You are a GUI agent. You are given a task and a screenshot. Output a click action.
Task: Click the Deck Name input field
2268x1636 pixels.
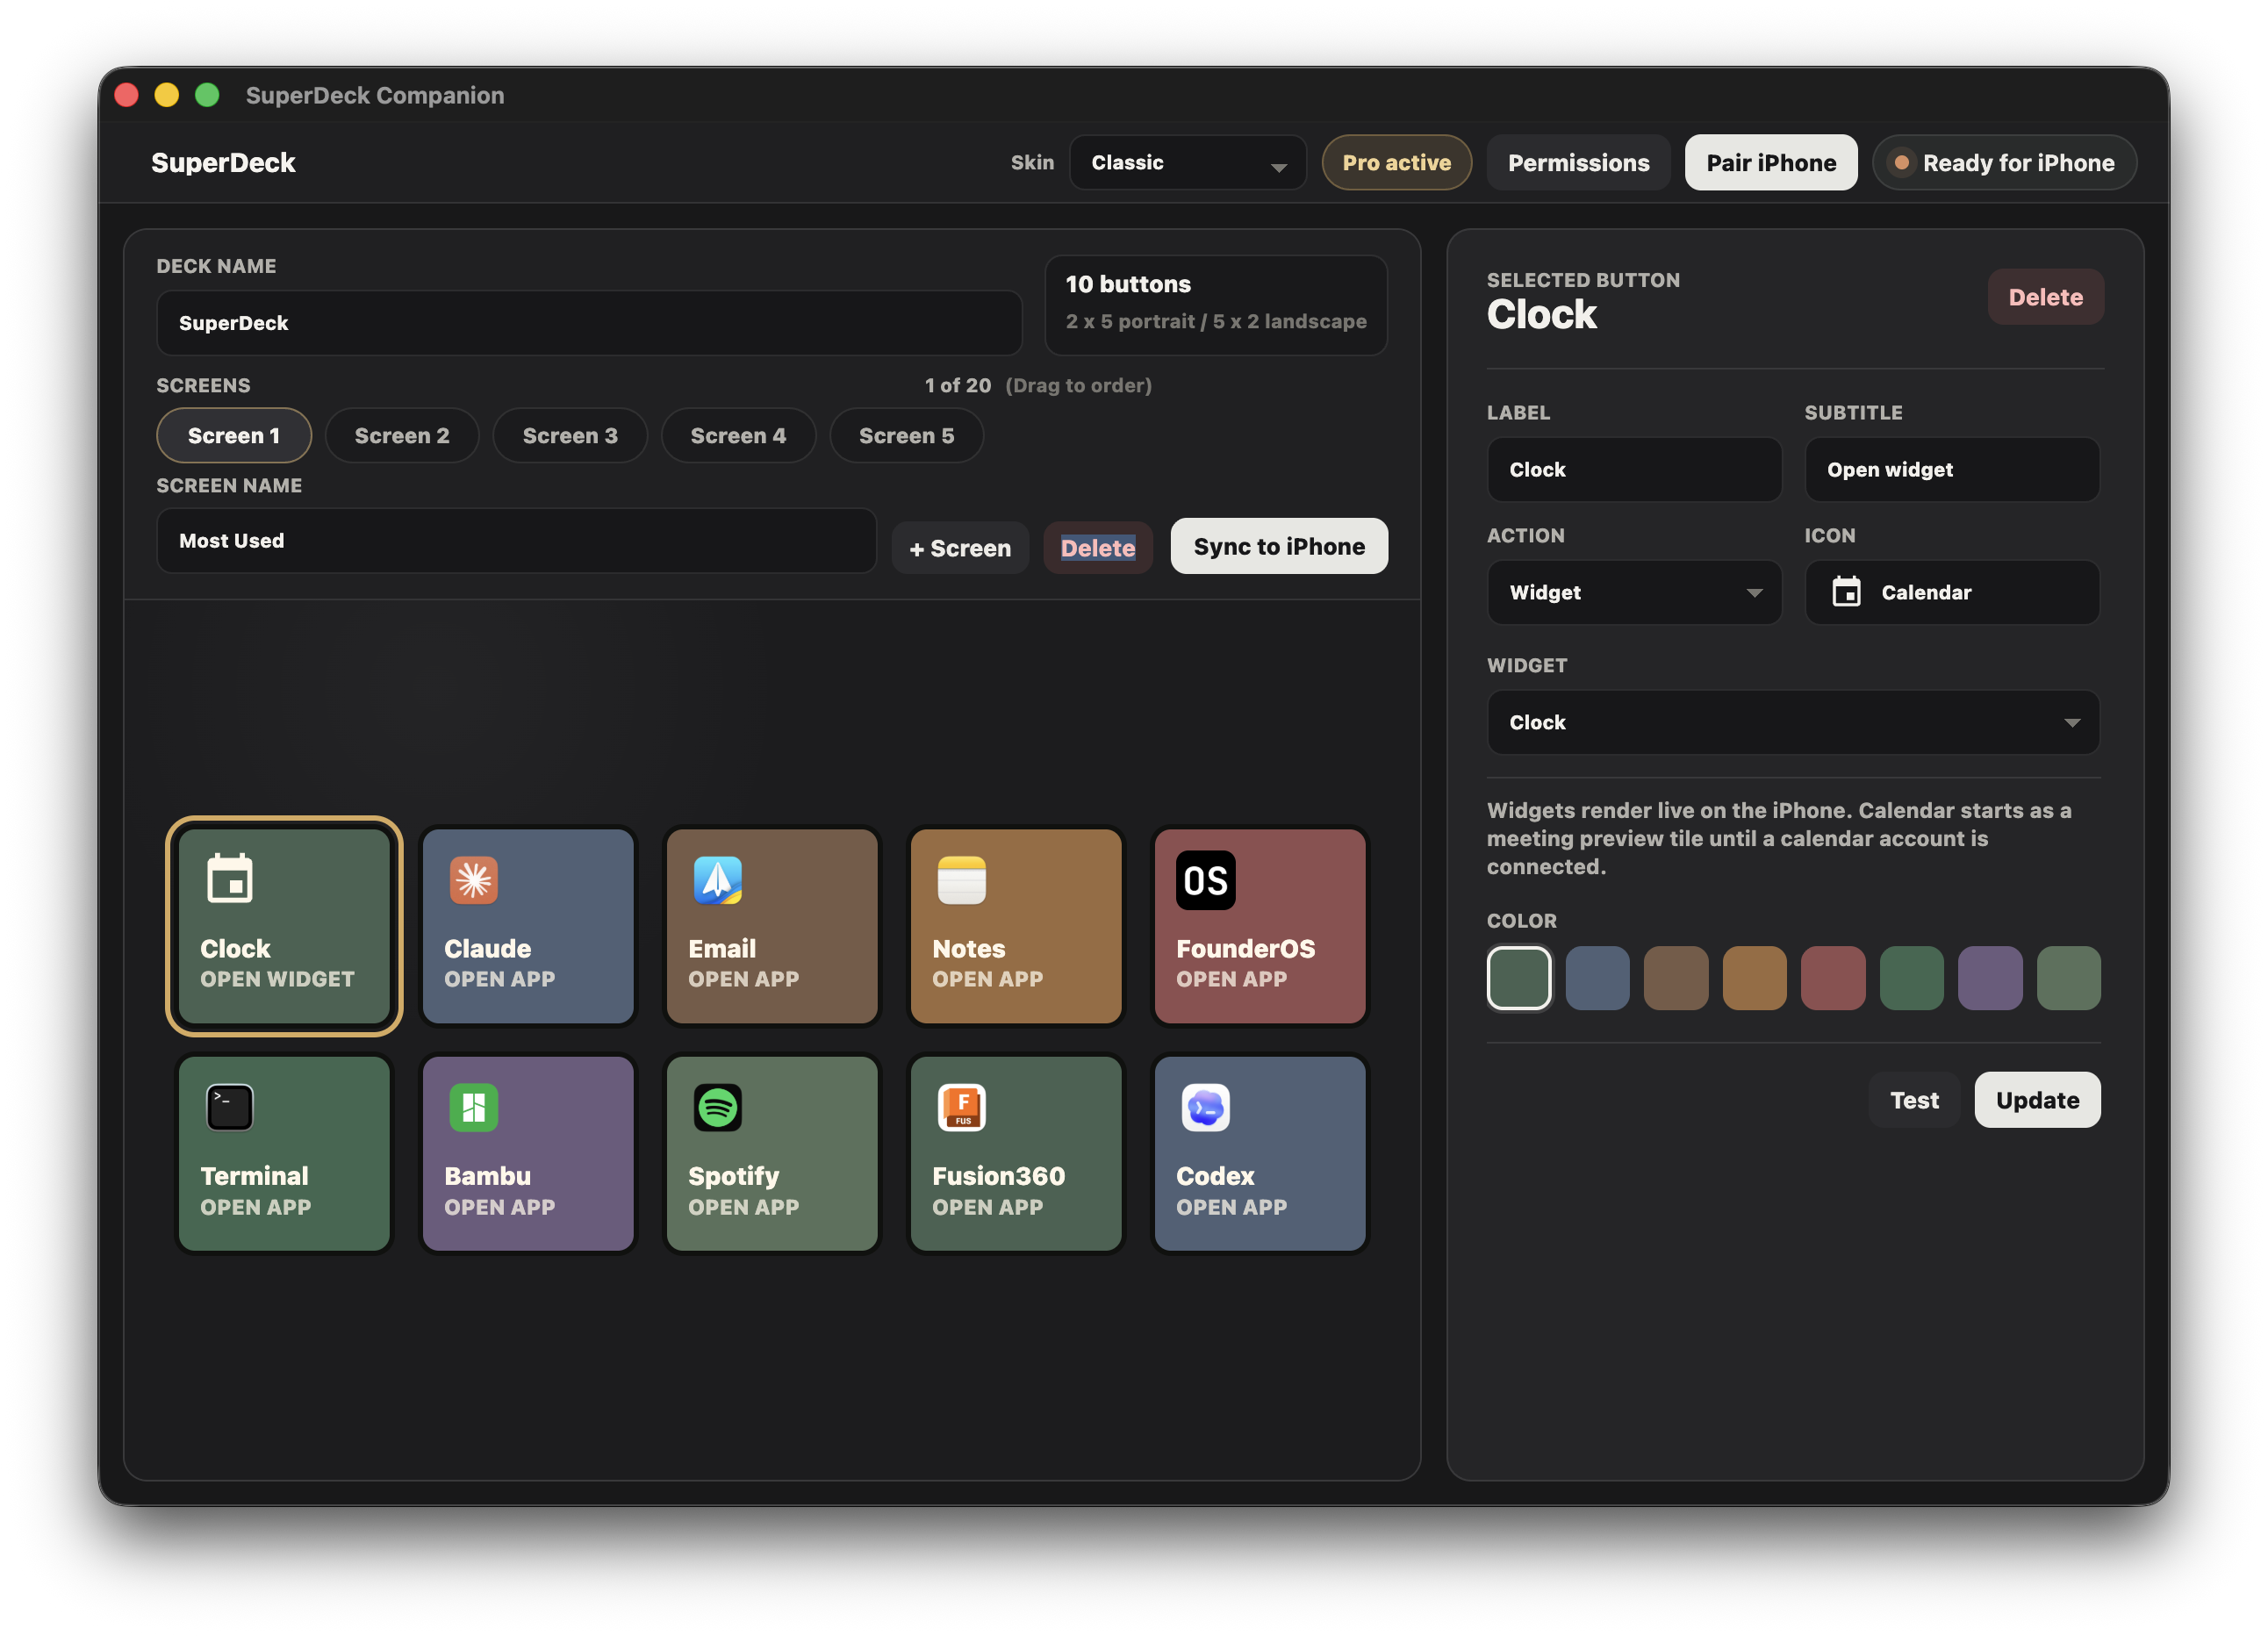point(589,323)
